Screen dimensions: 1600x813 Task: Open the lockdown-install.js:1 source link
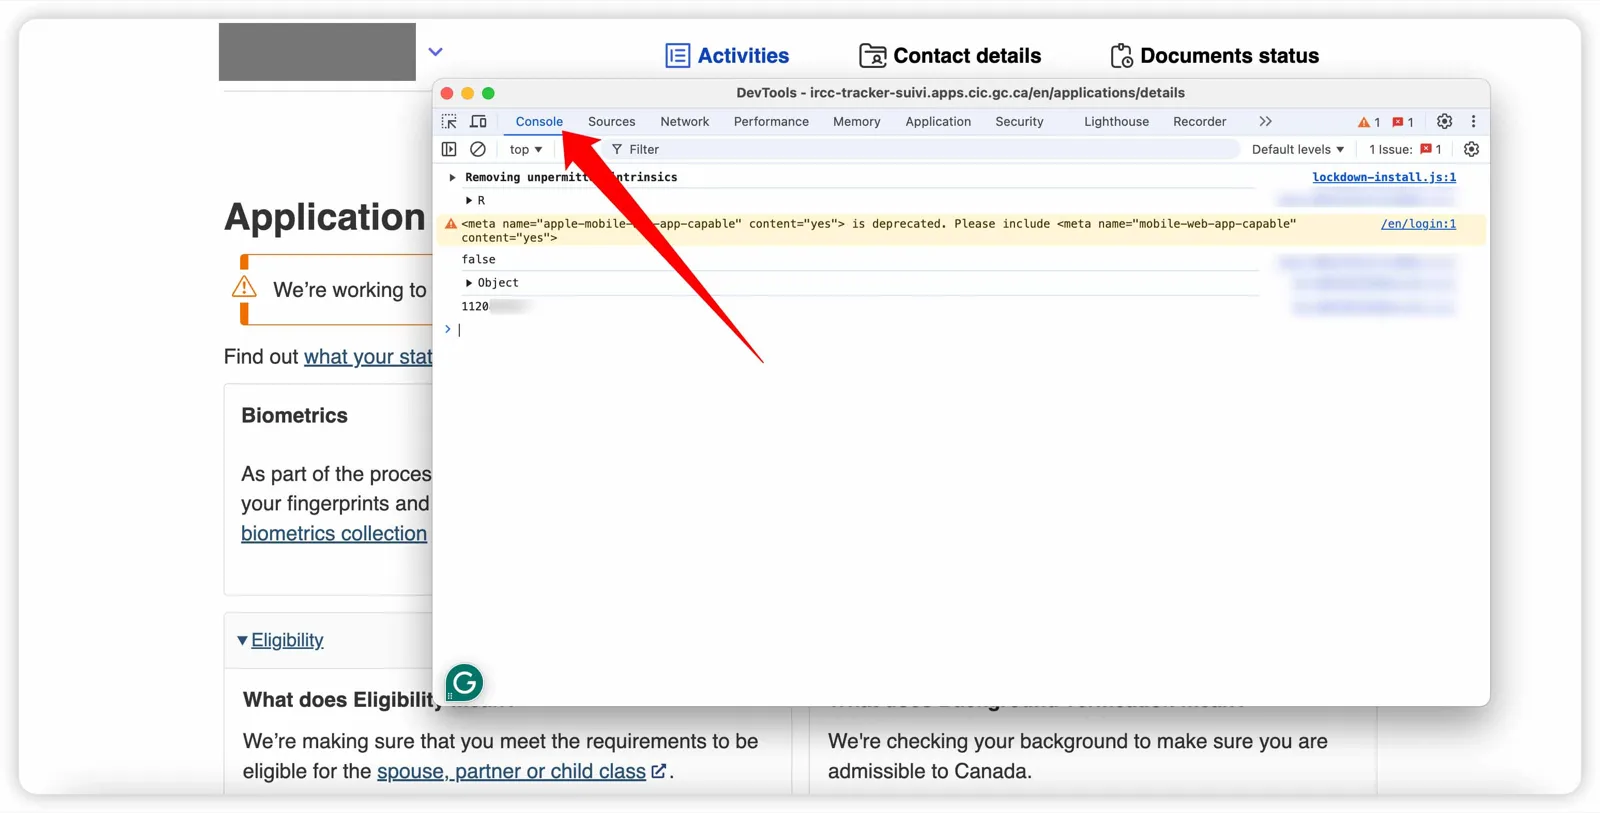click(1384, 177)
